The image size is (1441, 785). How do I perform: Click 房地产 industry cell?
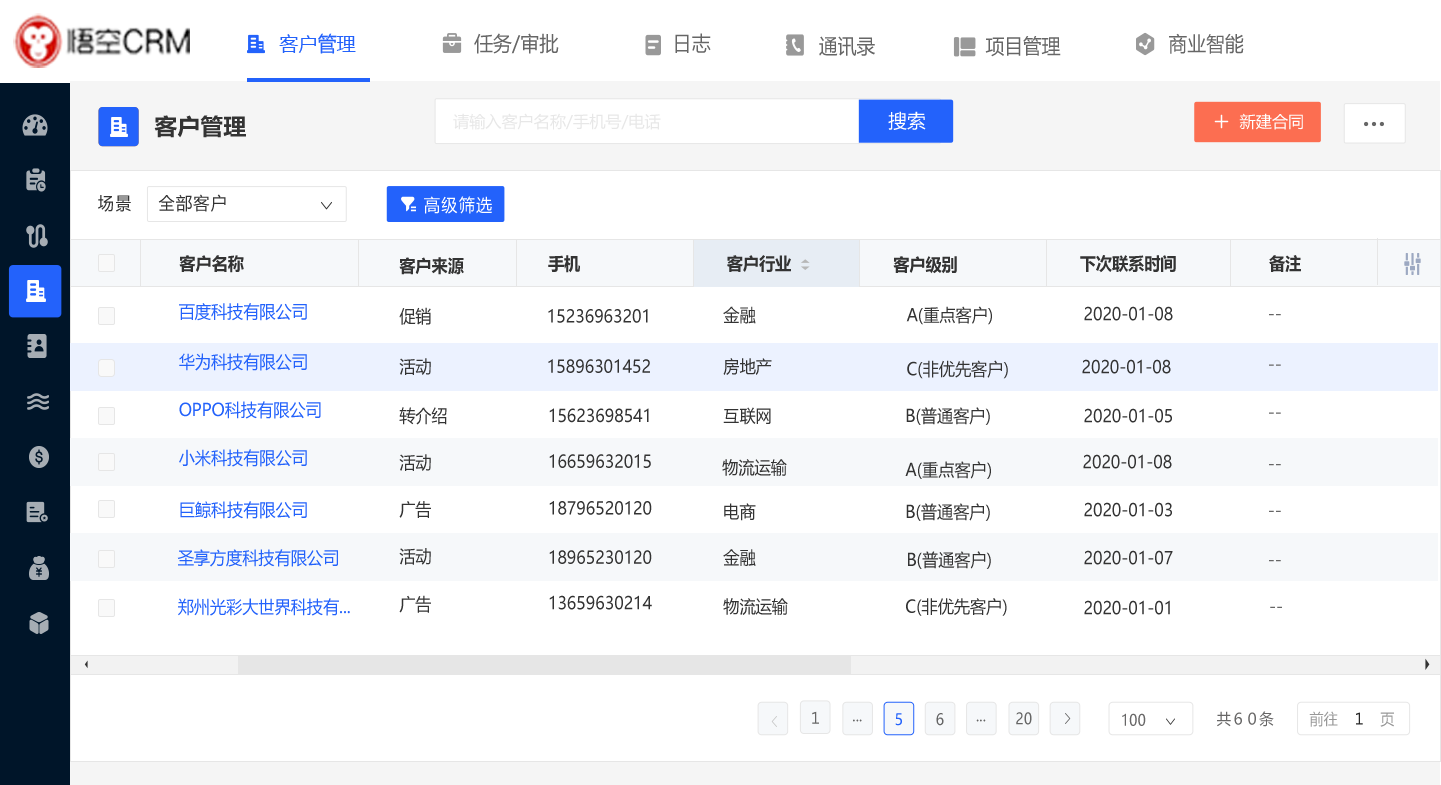(747, 366)
